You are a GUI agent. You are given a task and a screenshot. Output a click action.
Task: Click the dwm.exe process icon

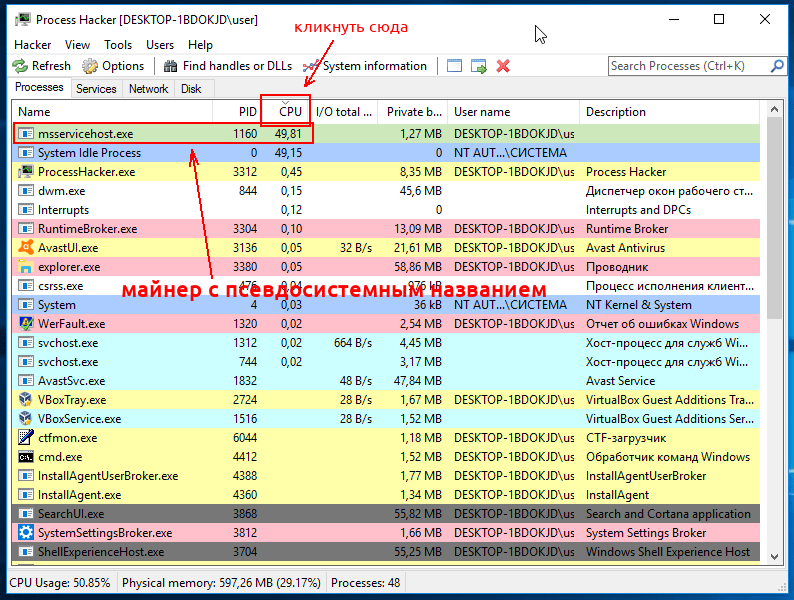pyautogui.click(x=26, y=191)
